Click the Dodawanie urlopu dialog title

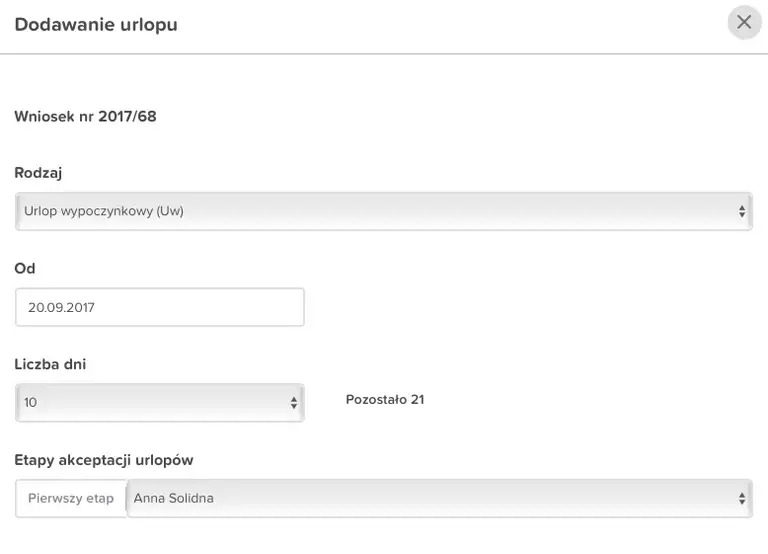[x=96, y=25]
